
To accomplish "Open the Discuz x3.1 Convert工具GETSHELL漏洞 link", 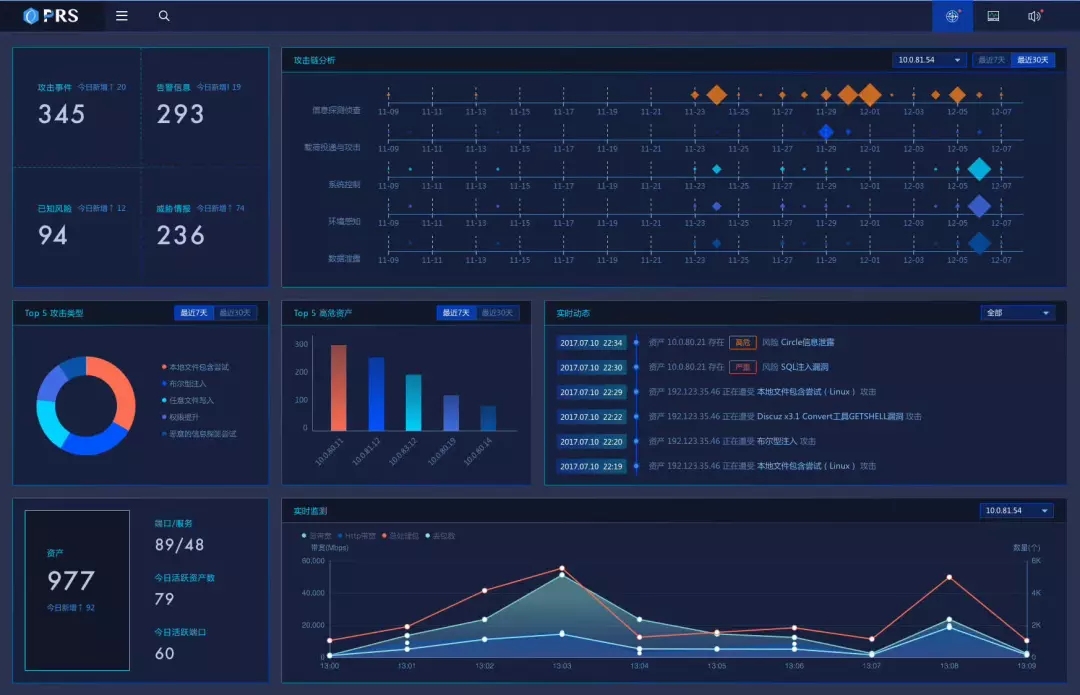I will click(x=830, y=417).
